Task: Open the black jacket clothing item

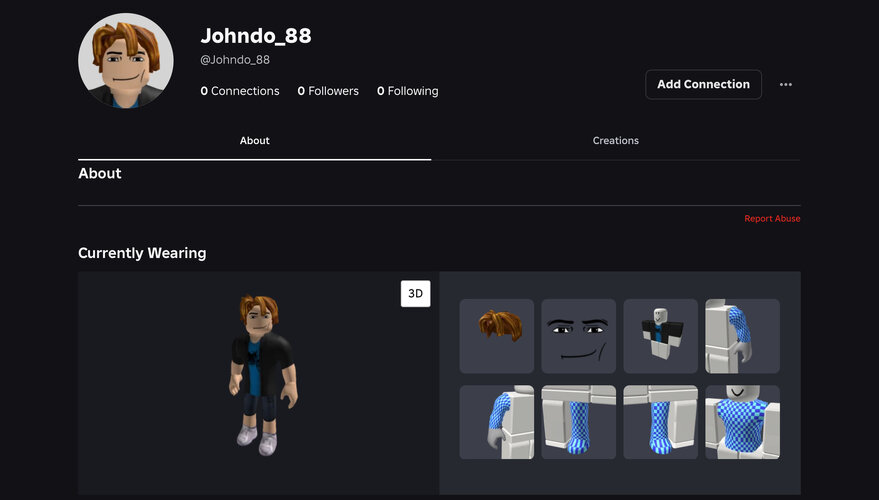Action: pos(660,336)
